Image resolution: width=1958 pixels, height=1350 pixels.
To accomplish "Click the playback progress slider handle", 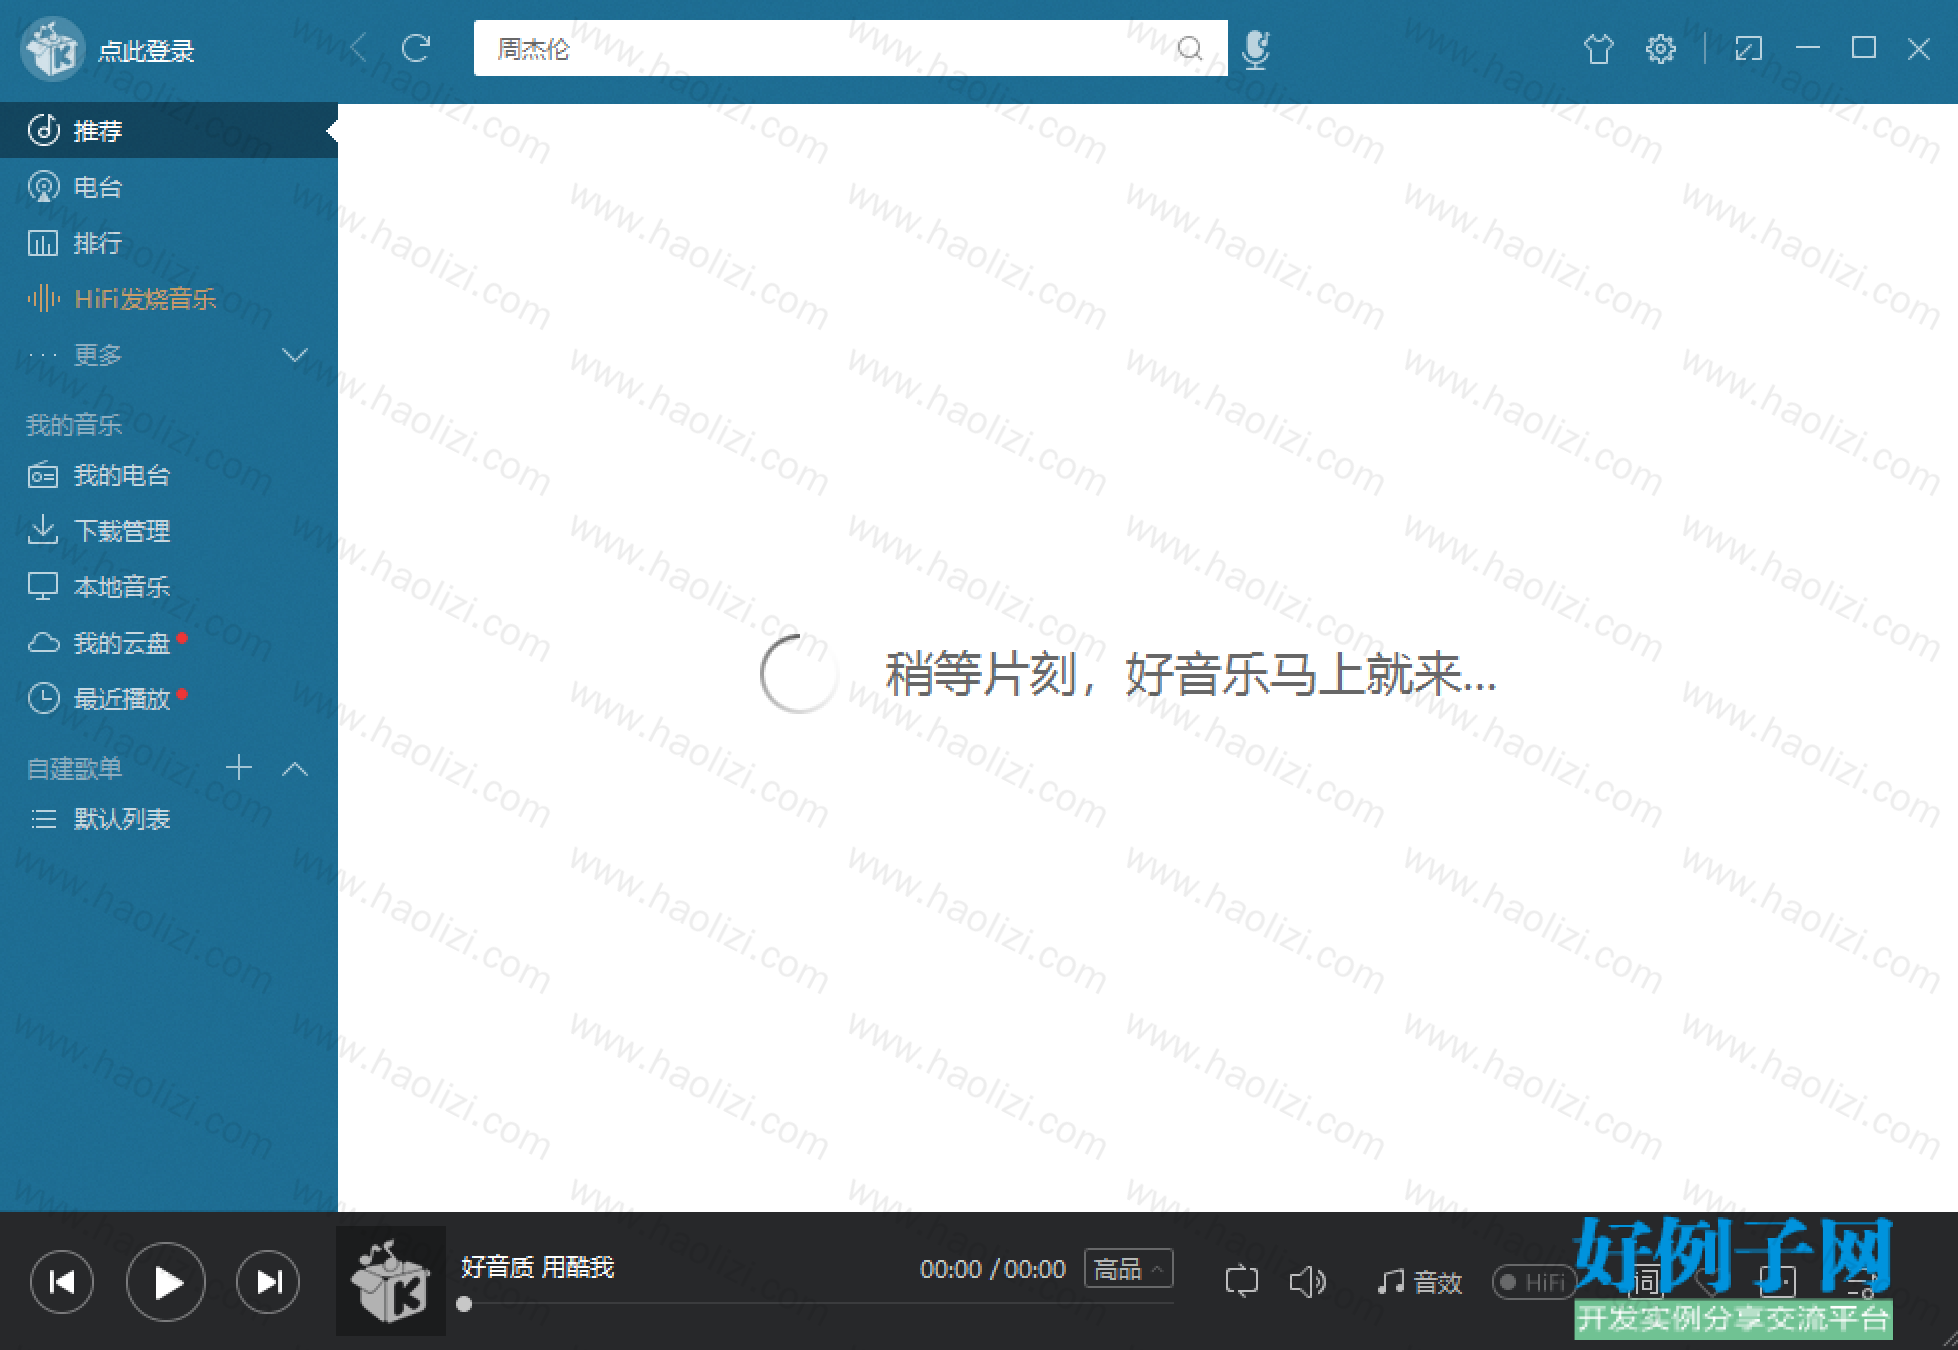I will pyautogui.click(x=464, y=1304).
